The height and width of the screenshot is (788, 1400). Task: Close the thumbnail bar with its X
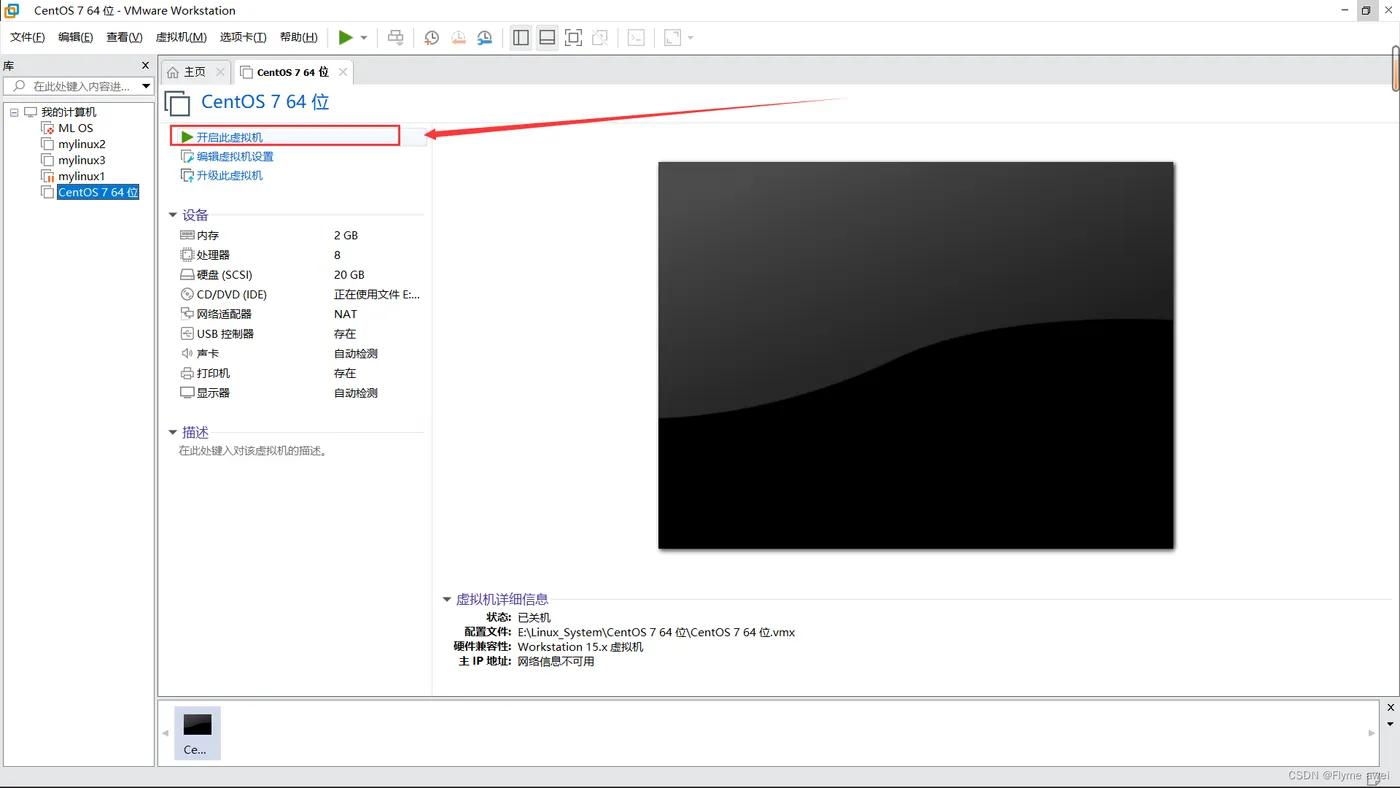point(1390,708)
